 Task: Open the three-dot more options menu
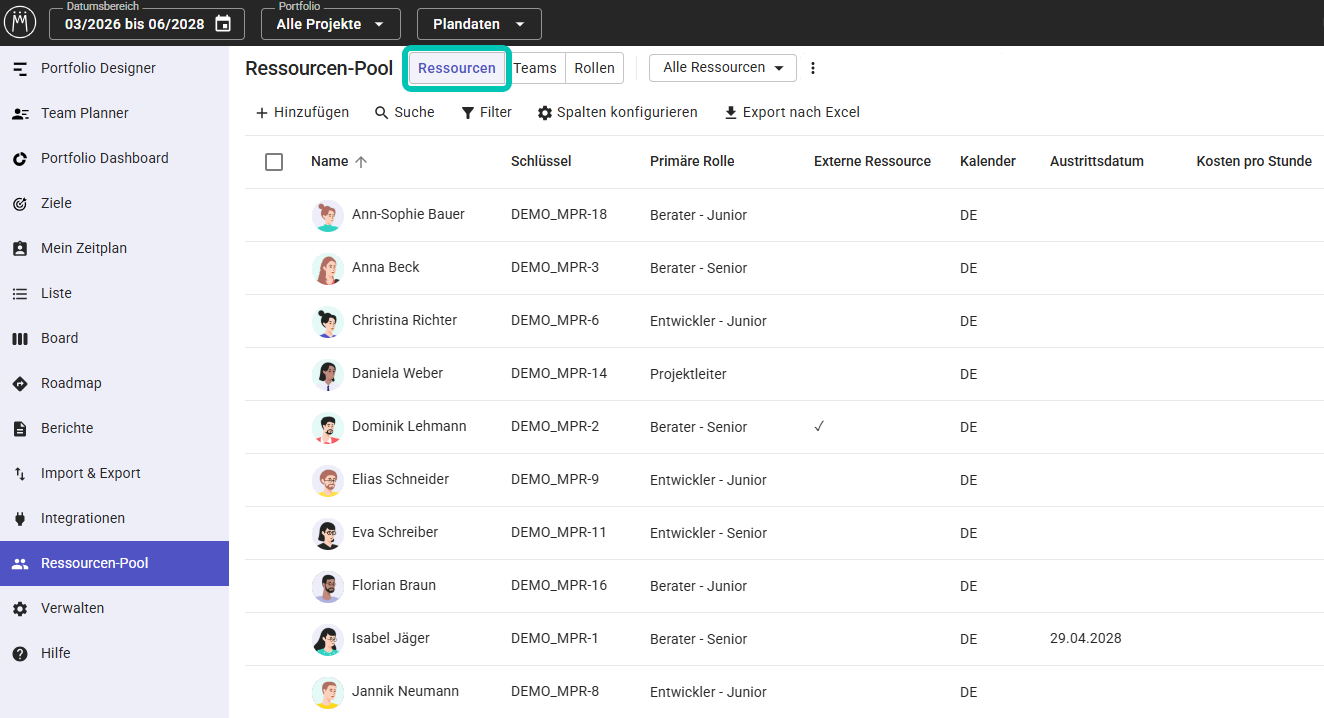(813, 68)
